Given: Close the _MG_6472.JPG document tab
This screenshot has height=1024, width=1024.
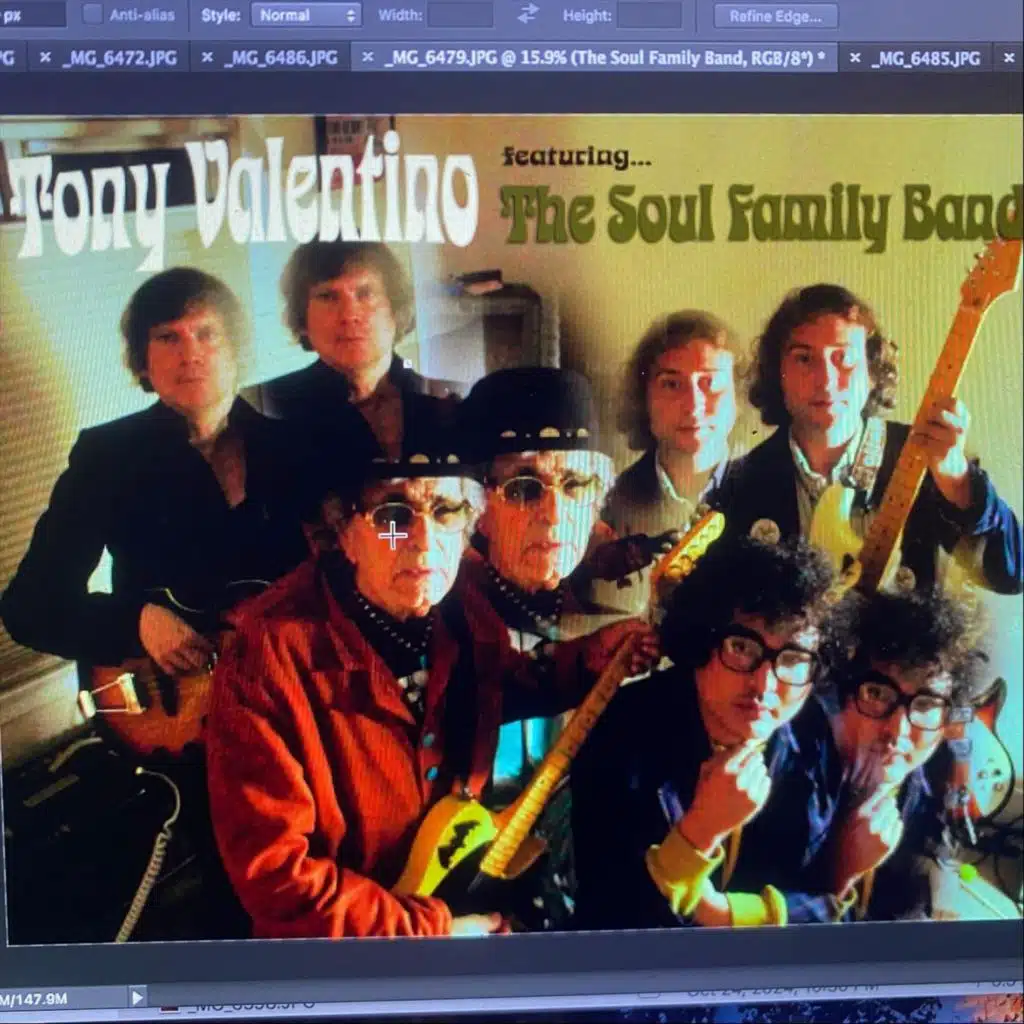Looking at the screenshot, I should (x=45, y=58).
